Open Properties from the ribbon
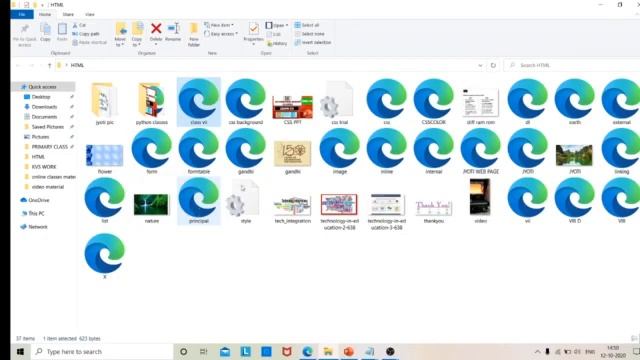640x360 pixels. [253, 33]
